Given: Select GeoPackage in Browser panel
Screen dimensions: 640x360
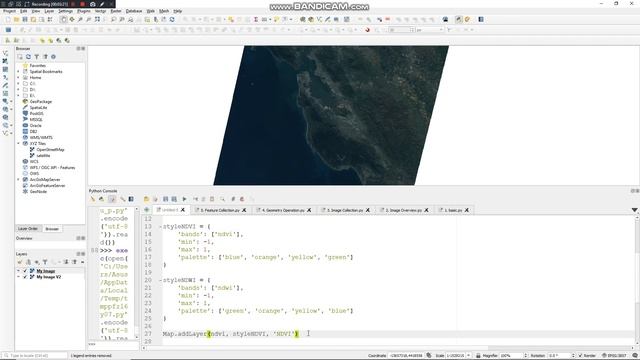Looking at the screenshot, I should pos(41,102).
